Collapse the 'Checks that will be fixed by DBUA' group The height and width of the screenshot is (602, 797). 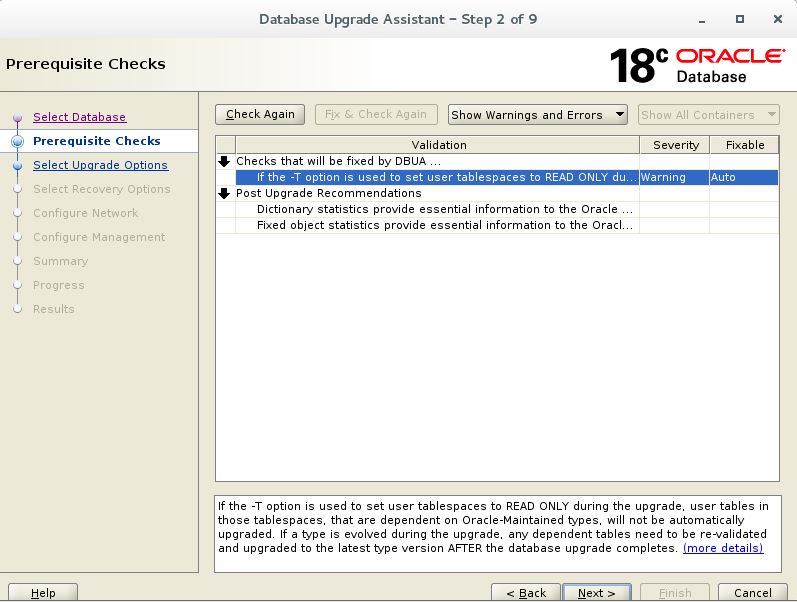[x=224, y=161]
